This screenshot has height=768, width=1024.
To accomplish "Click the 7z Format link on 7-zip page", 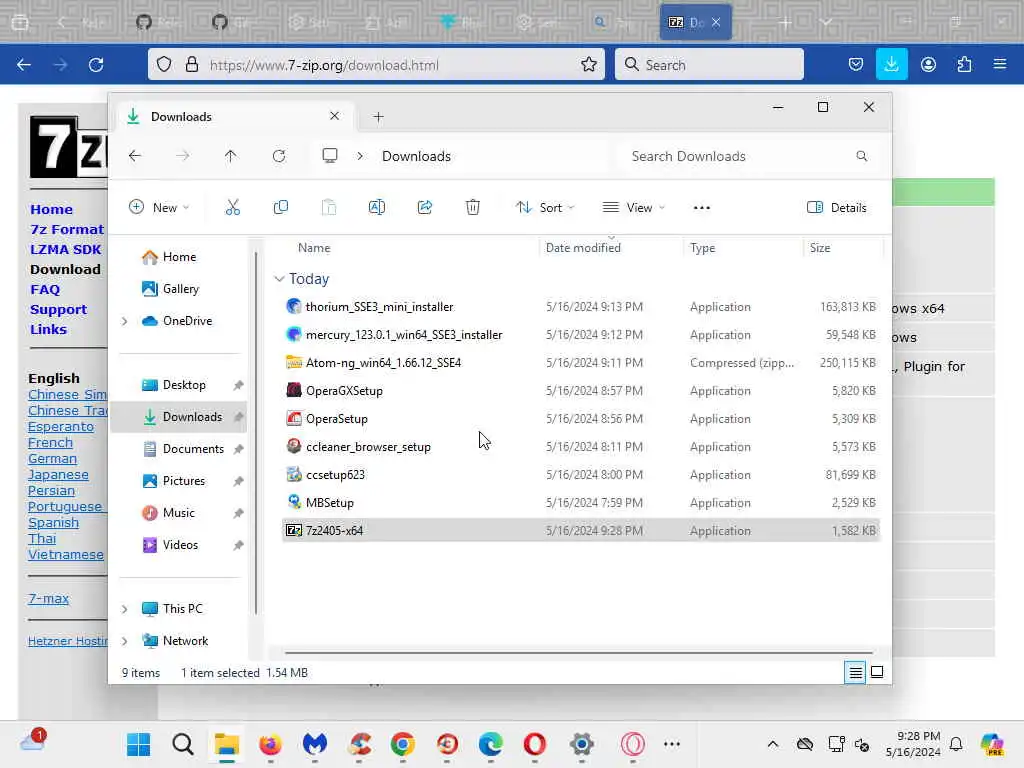I will (67, 229).
